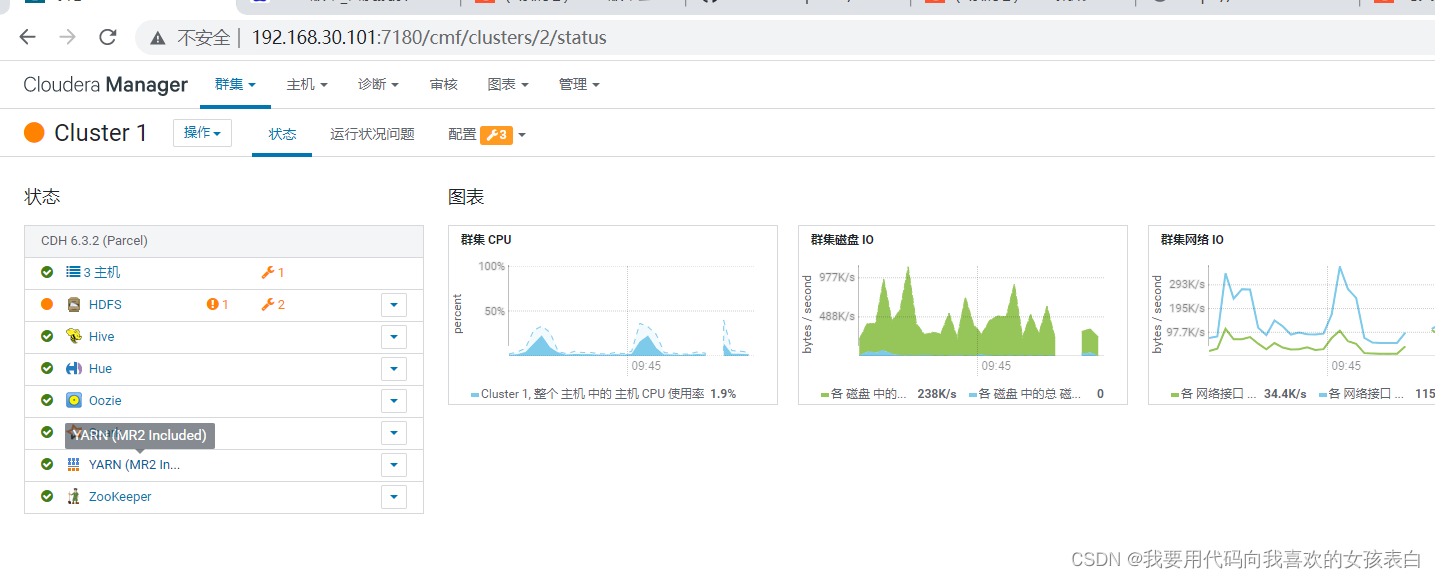
Task: Open the Hive service link
Action: [x=101, y=336]
